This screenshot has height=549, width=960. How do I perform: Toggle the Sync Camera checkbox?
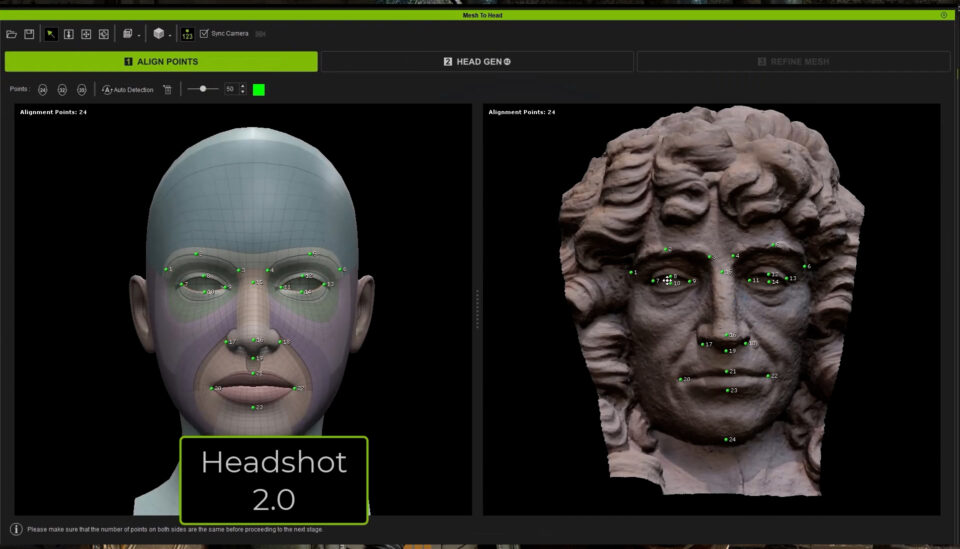204,34
